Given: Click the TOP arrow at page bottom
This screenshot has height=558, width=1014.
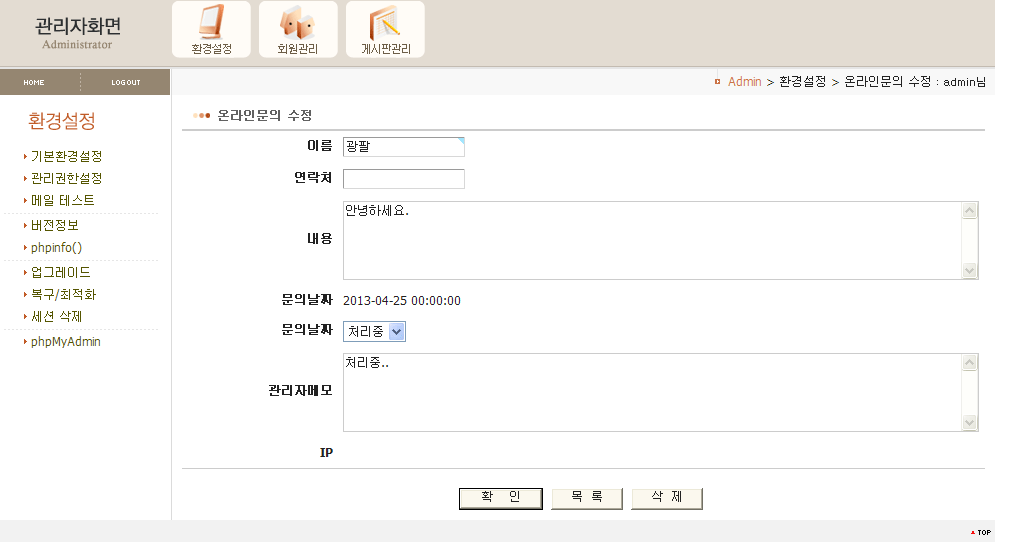Looking at the screenshot, I should click(980, 532).
